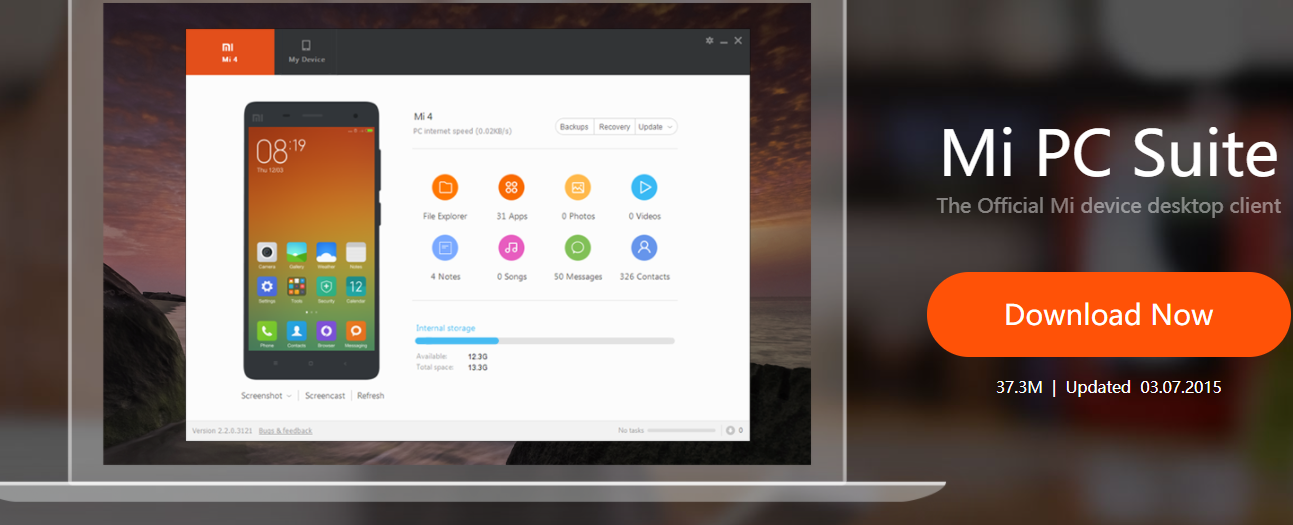Open the 50 Messages icon
This screenshot has height=525, width=1293.
(578, 247)
